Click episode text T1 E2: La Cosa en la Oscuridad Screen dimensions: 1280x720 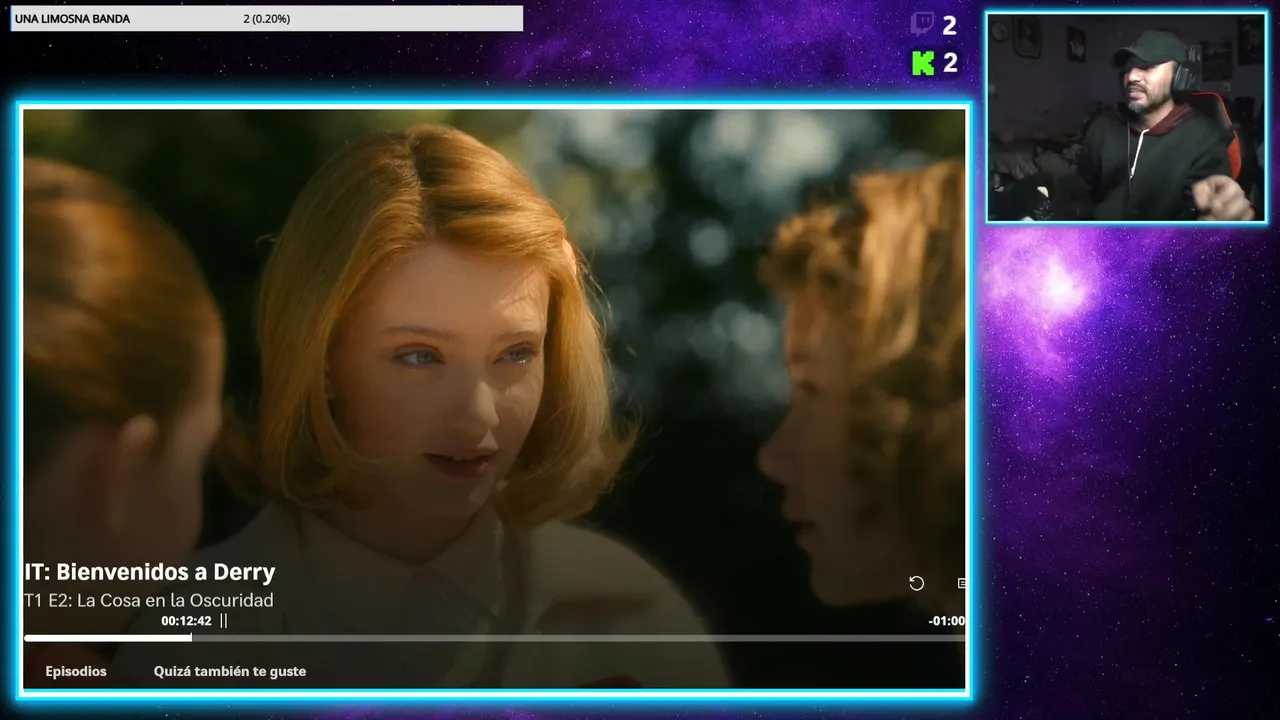click(x=149, y=600)
